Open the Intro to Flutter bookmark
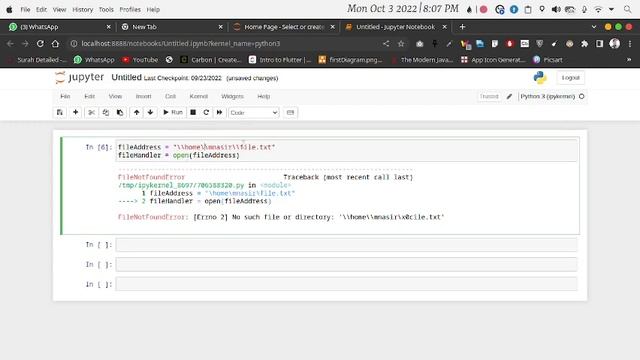 click(280, 60)
